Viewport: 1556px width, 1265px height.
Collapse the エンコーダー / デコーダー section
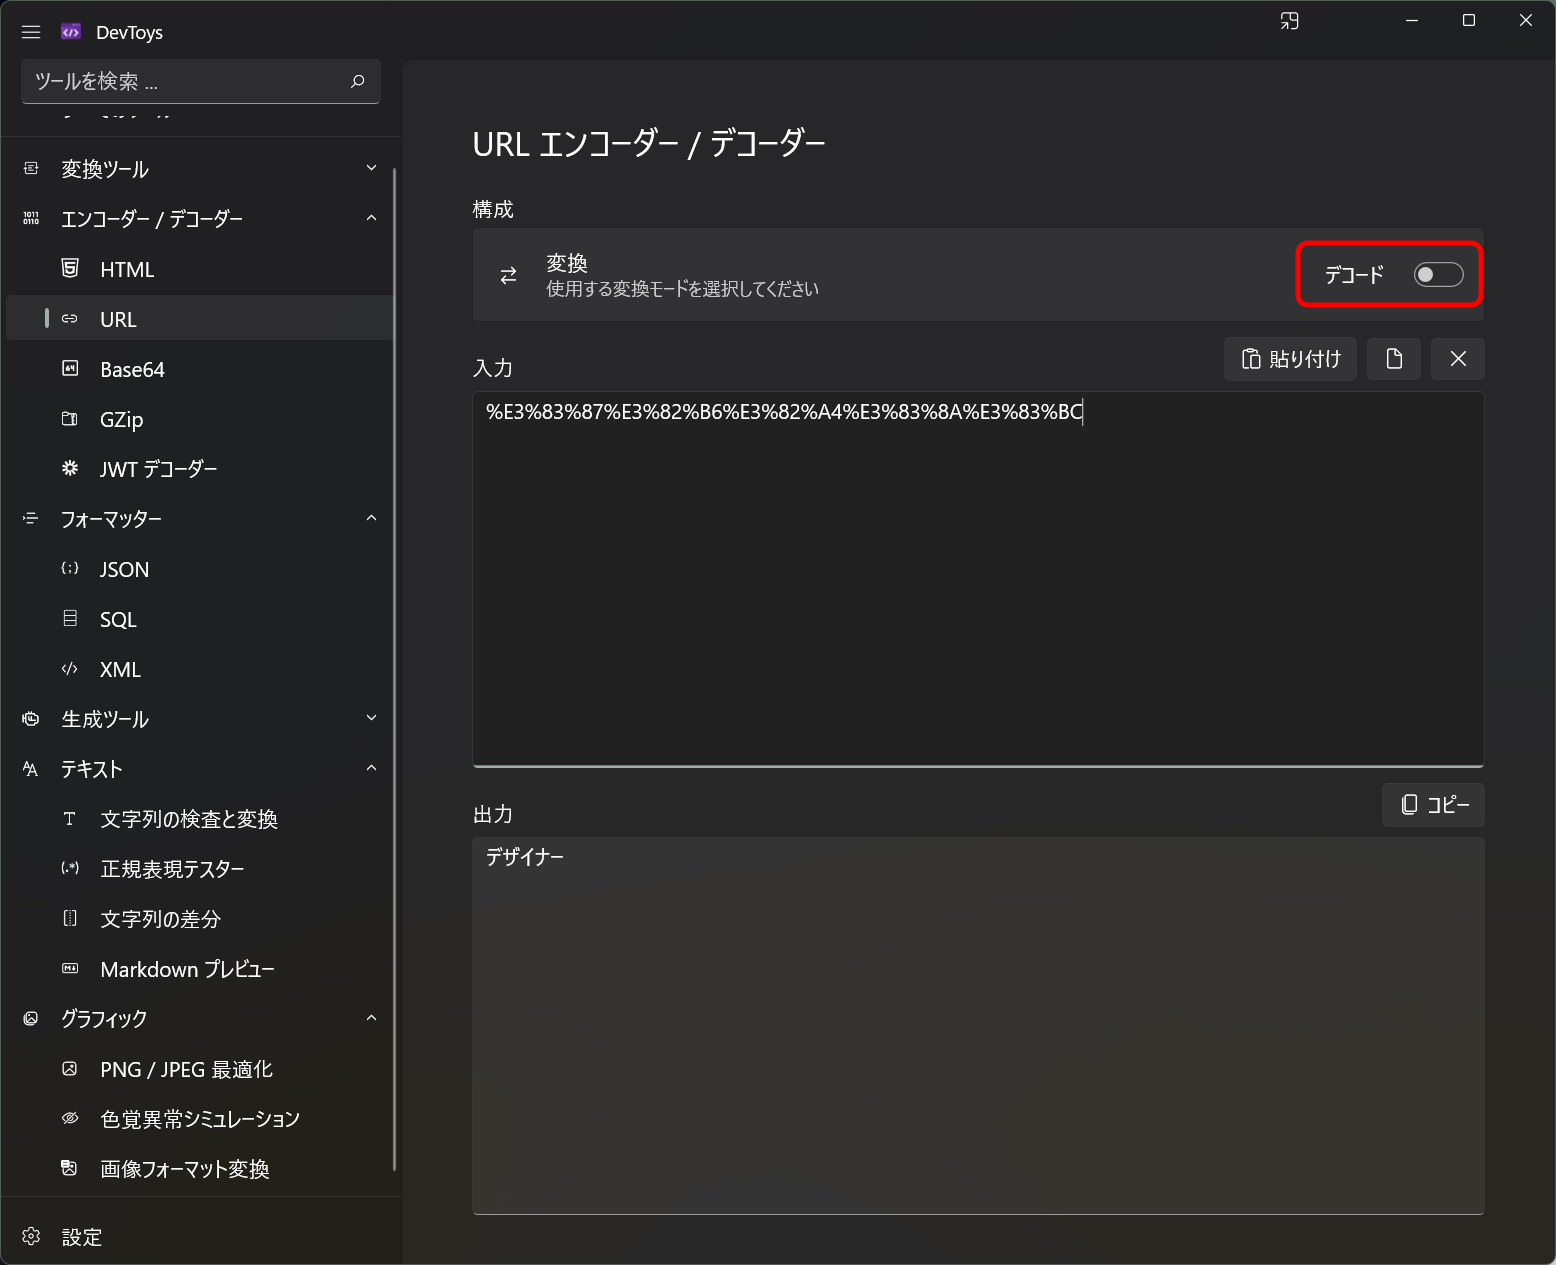coord(371,217)
